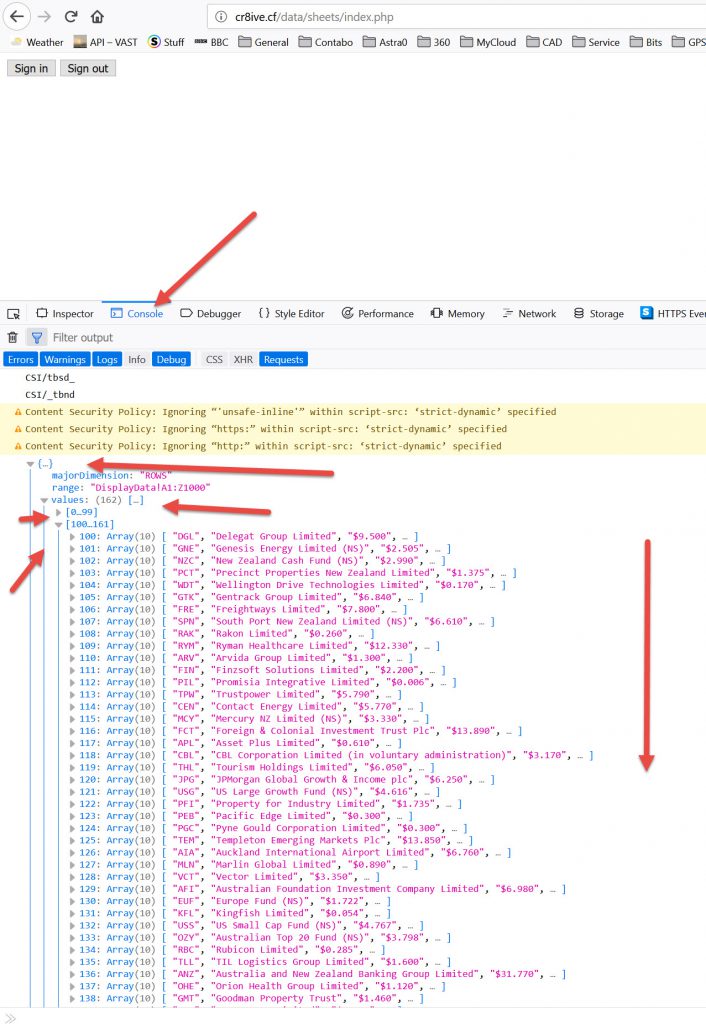706x1024 pixels.
Task: Switch to the Network tab
Action: (x=527, y=313)
